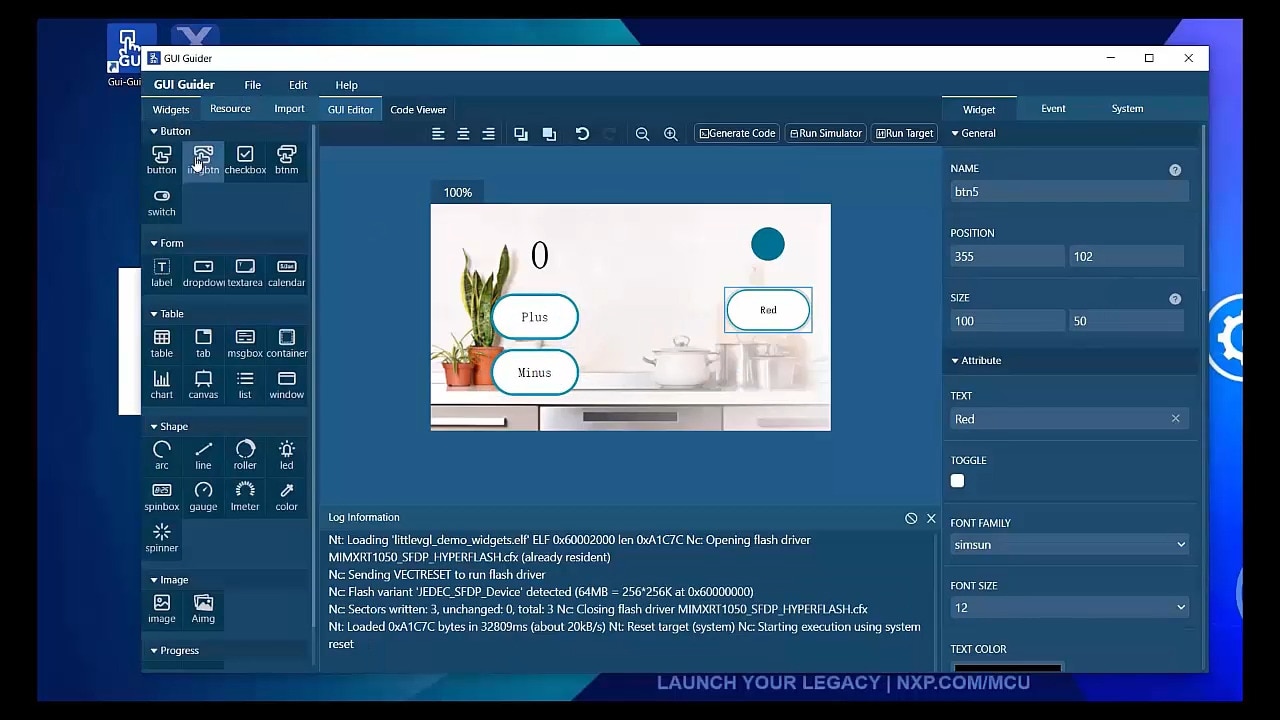Clear the Log Information panel
1280x720 pixels.
pyautogui.click(x=911, y=518)
